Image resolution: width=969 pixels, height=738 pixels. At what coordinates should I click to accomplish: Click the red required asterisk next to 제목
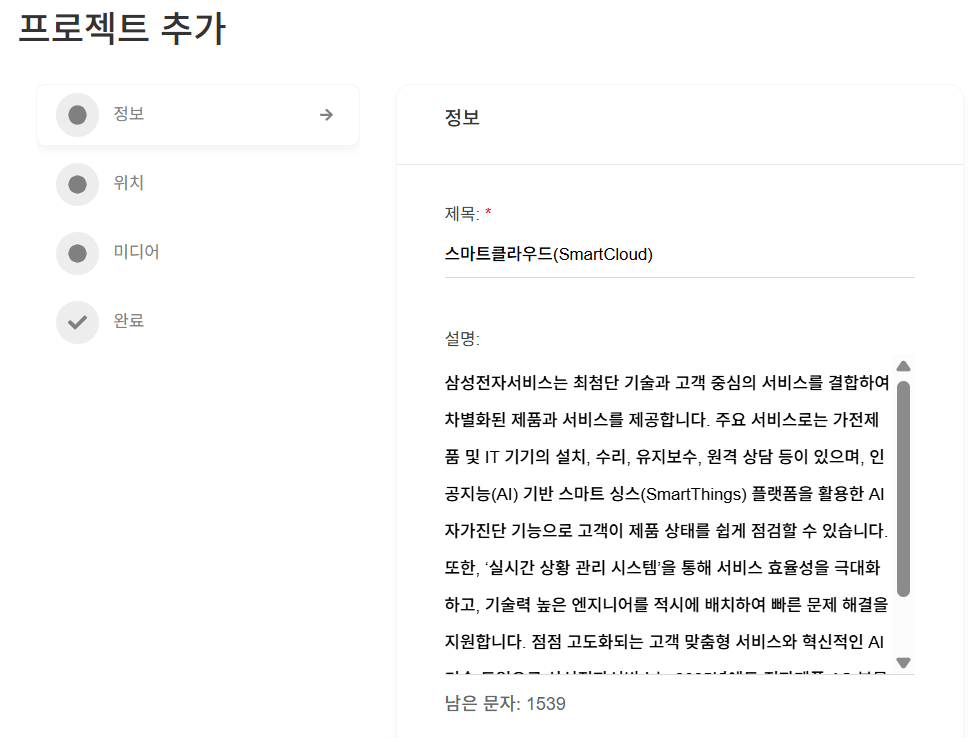point(488,212)
